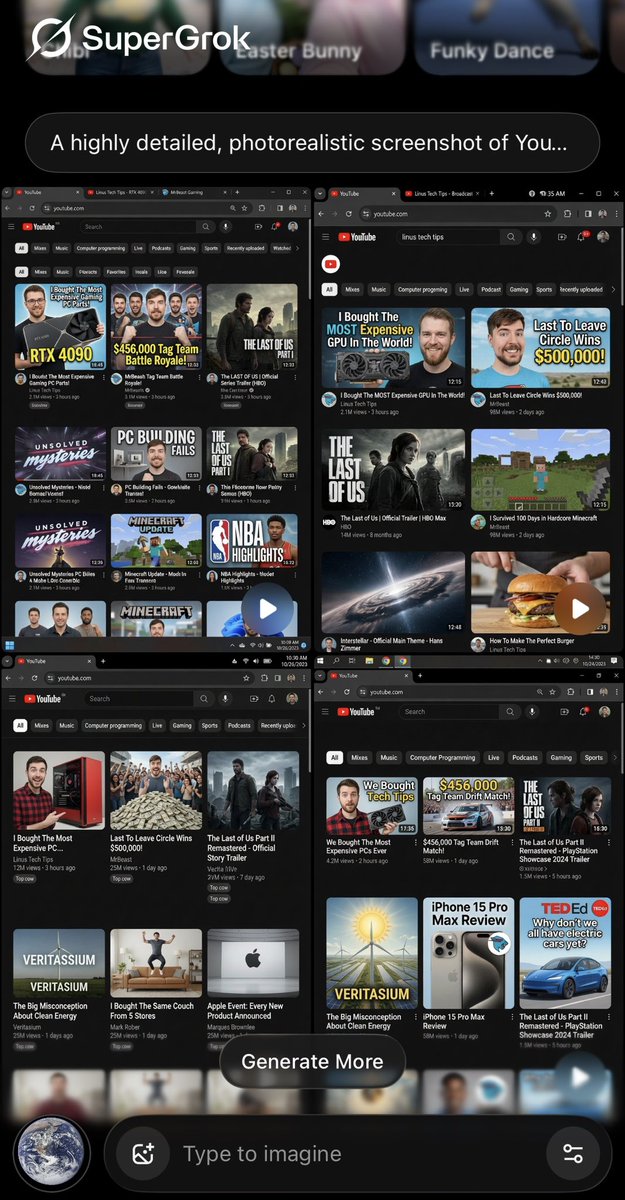This screenshot has width=625, height=1200.
Task: Click $456,000 Tag Team Battle Royale thumbnail
Action: (156, 326)
